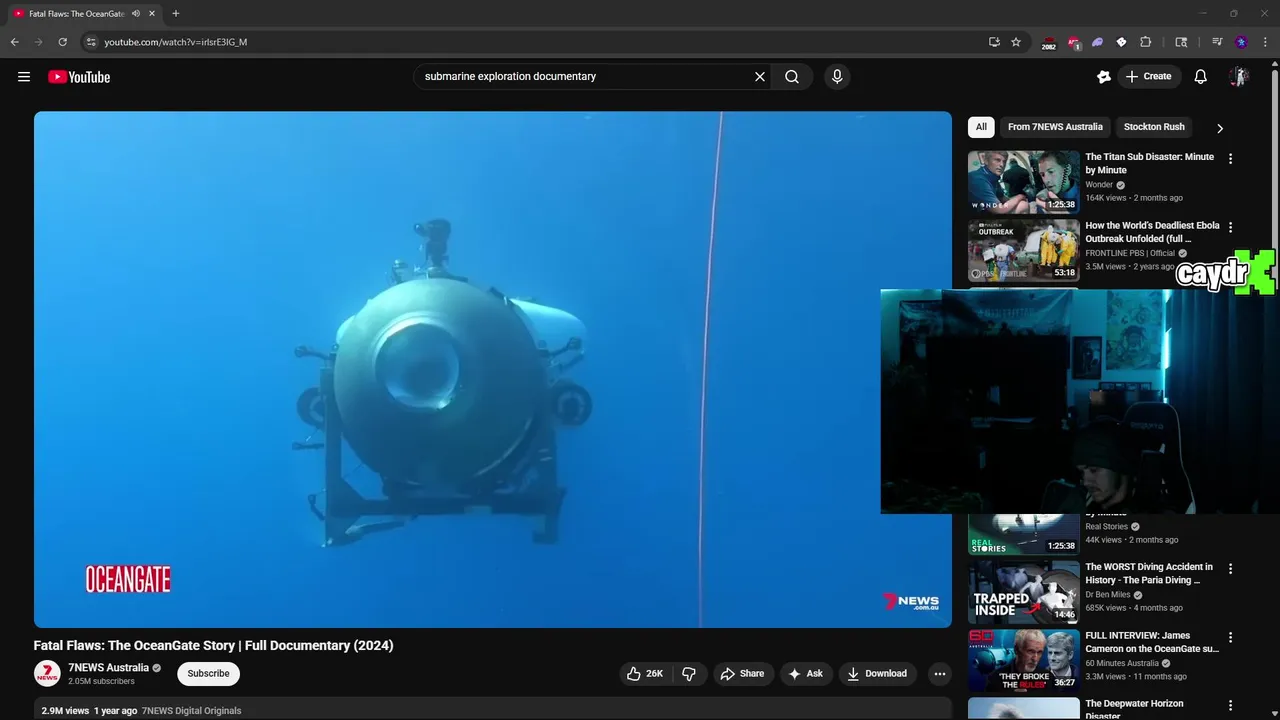The image size is (1280, 720).
Task: Open the Create button
Action: tap(1148, 77)
